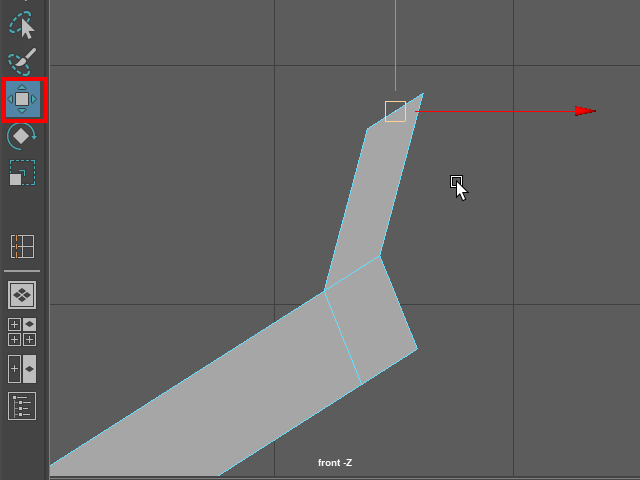The width and height of the screenshot is (640, 480).
Task: Pick the last-used edge loop tool icon
Action: tap(21, 246)
